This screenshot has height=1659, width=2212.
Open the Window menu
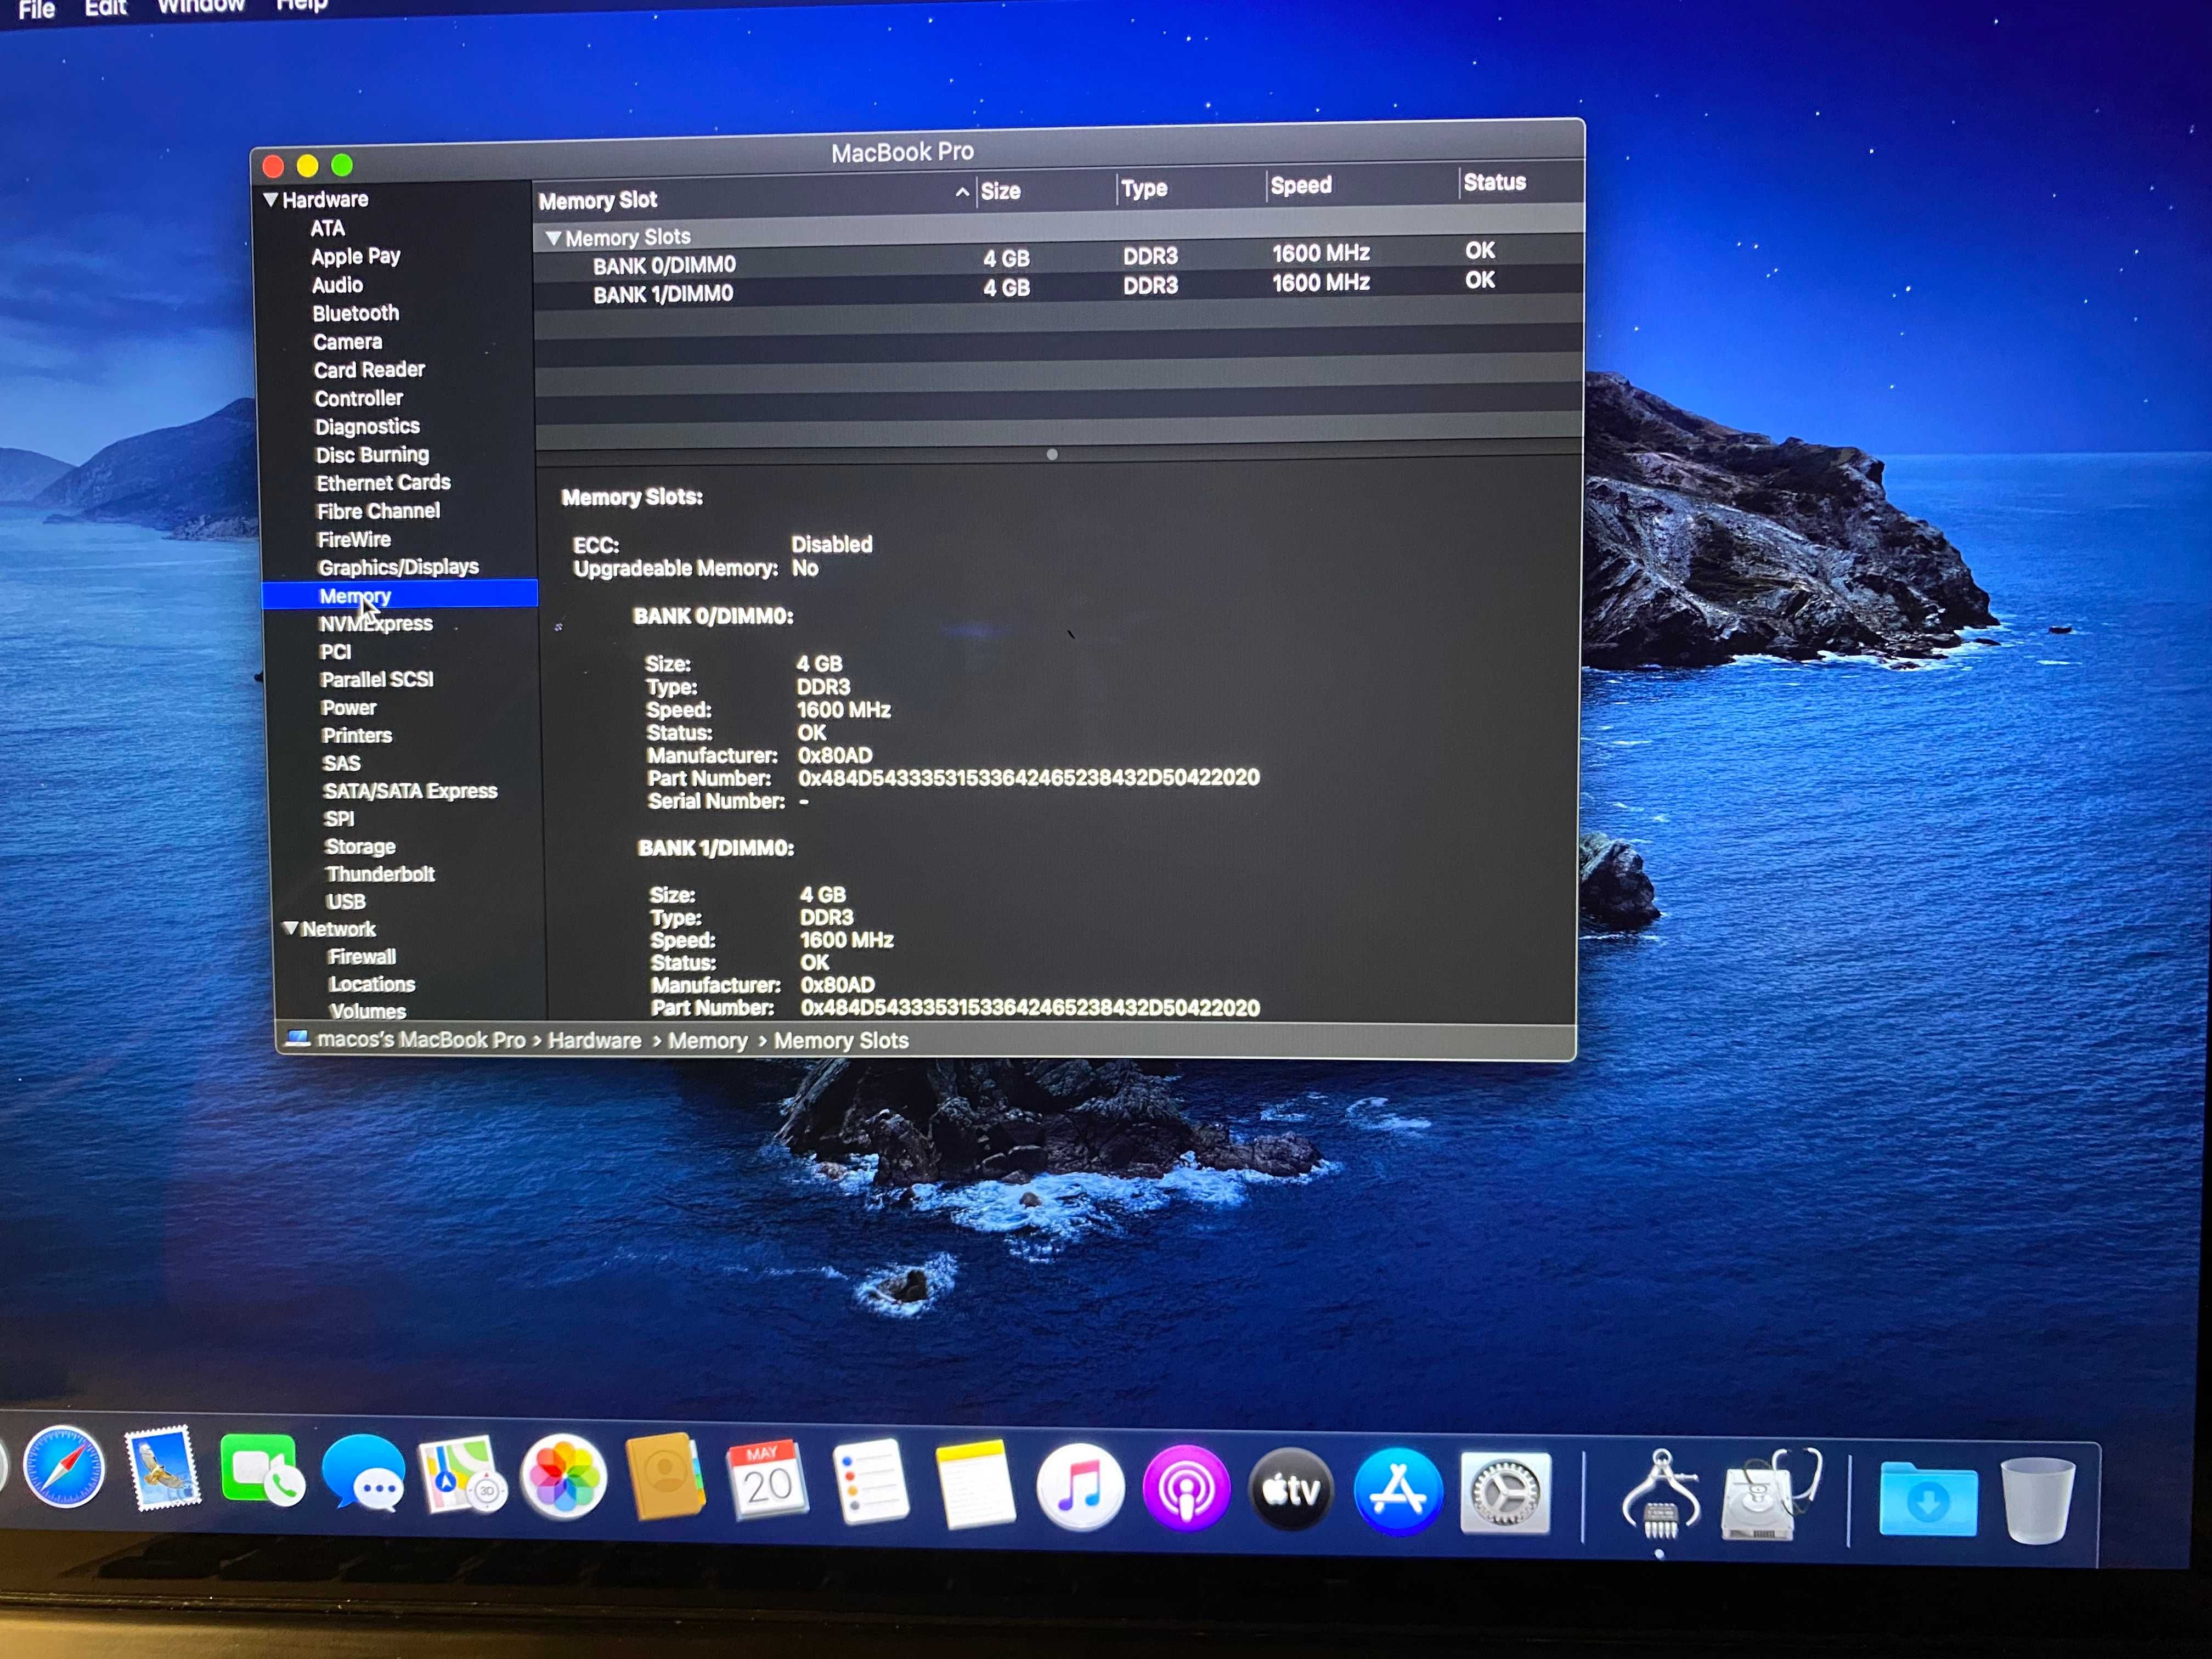point(201,6)
